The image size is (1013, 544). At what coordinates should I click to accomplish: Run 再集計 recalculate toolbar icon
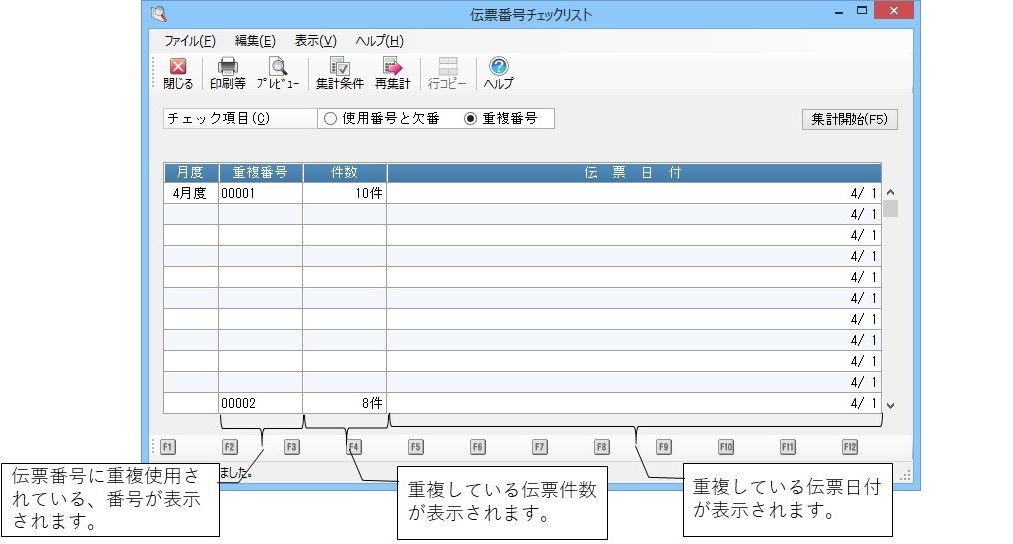pyautogui.click(x=392, y=74)
